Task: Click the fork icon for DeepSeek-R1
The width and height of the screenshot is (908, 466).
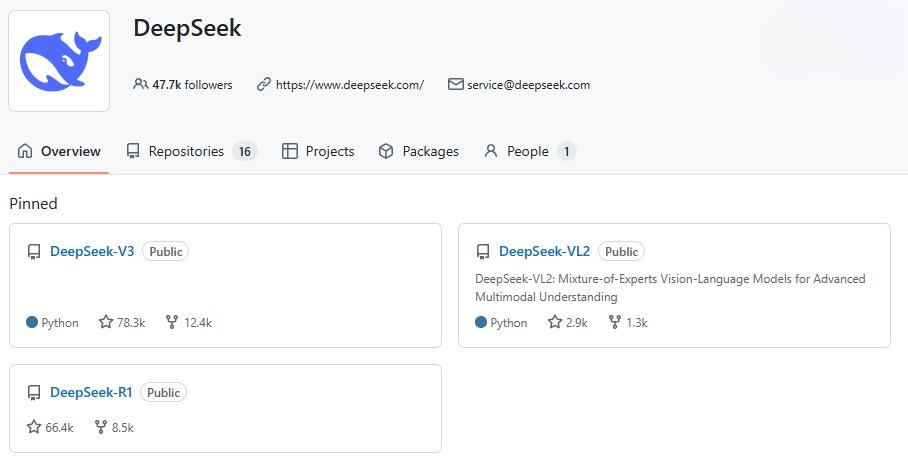Action: [x=101, y=427]
